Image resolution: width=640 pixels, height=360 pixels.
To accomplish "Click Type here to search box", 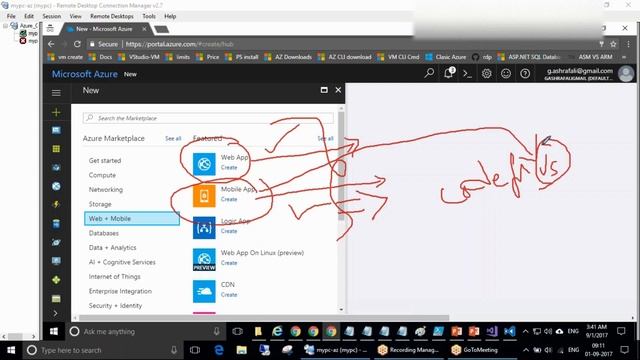I will pyautogui.click(x=102, y=350).
